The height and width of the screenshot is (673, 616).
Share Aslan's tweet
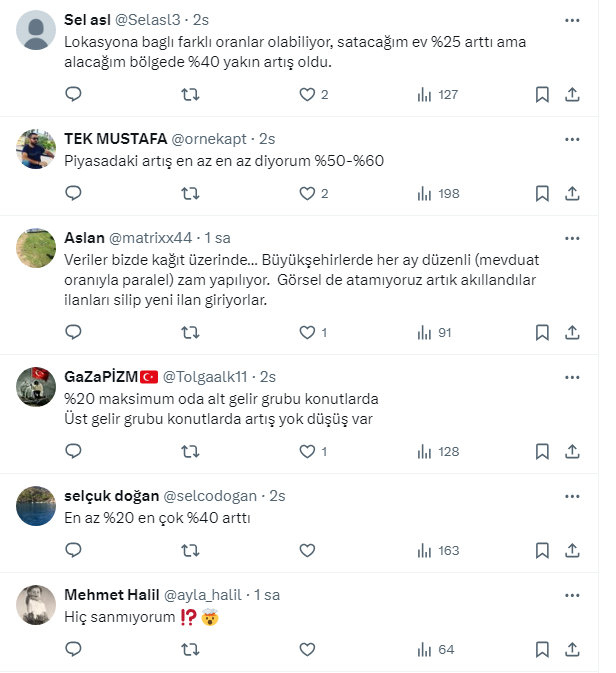point(572,332)
